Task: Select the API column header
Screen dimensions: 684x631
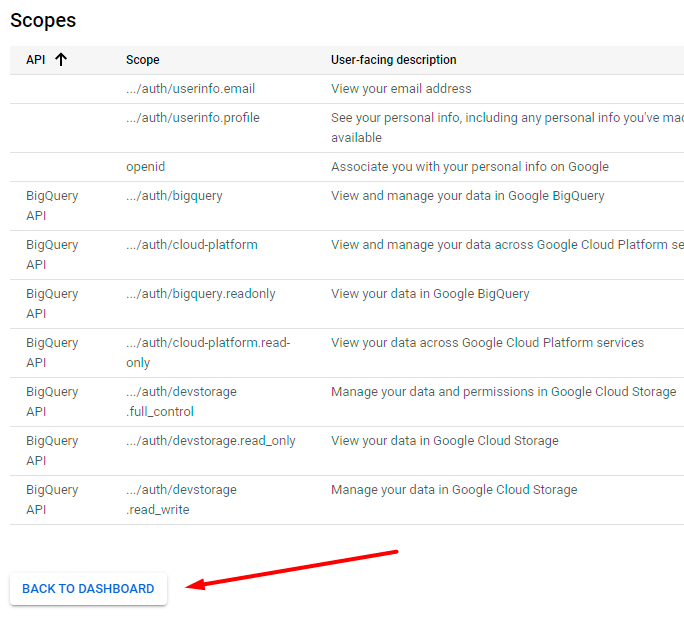Action: [36, 60]
